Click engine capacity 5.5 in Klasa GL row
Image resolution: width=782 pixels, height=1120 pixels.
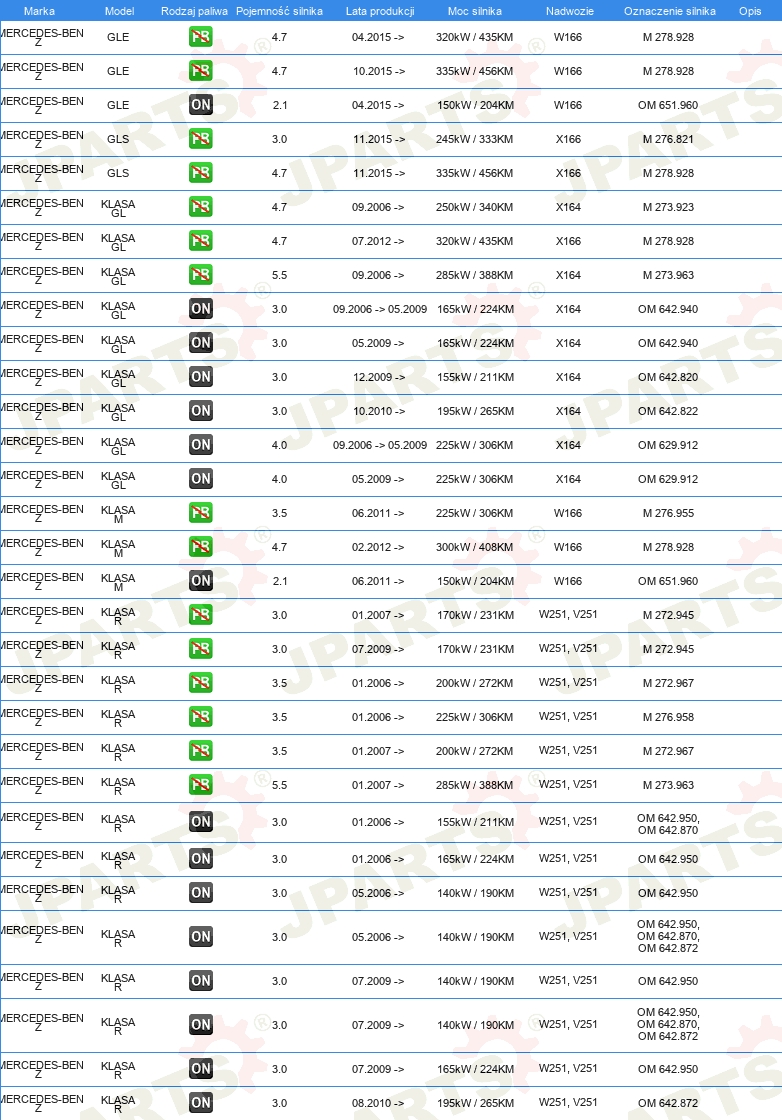[279, 275]
